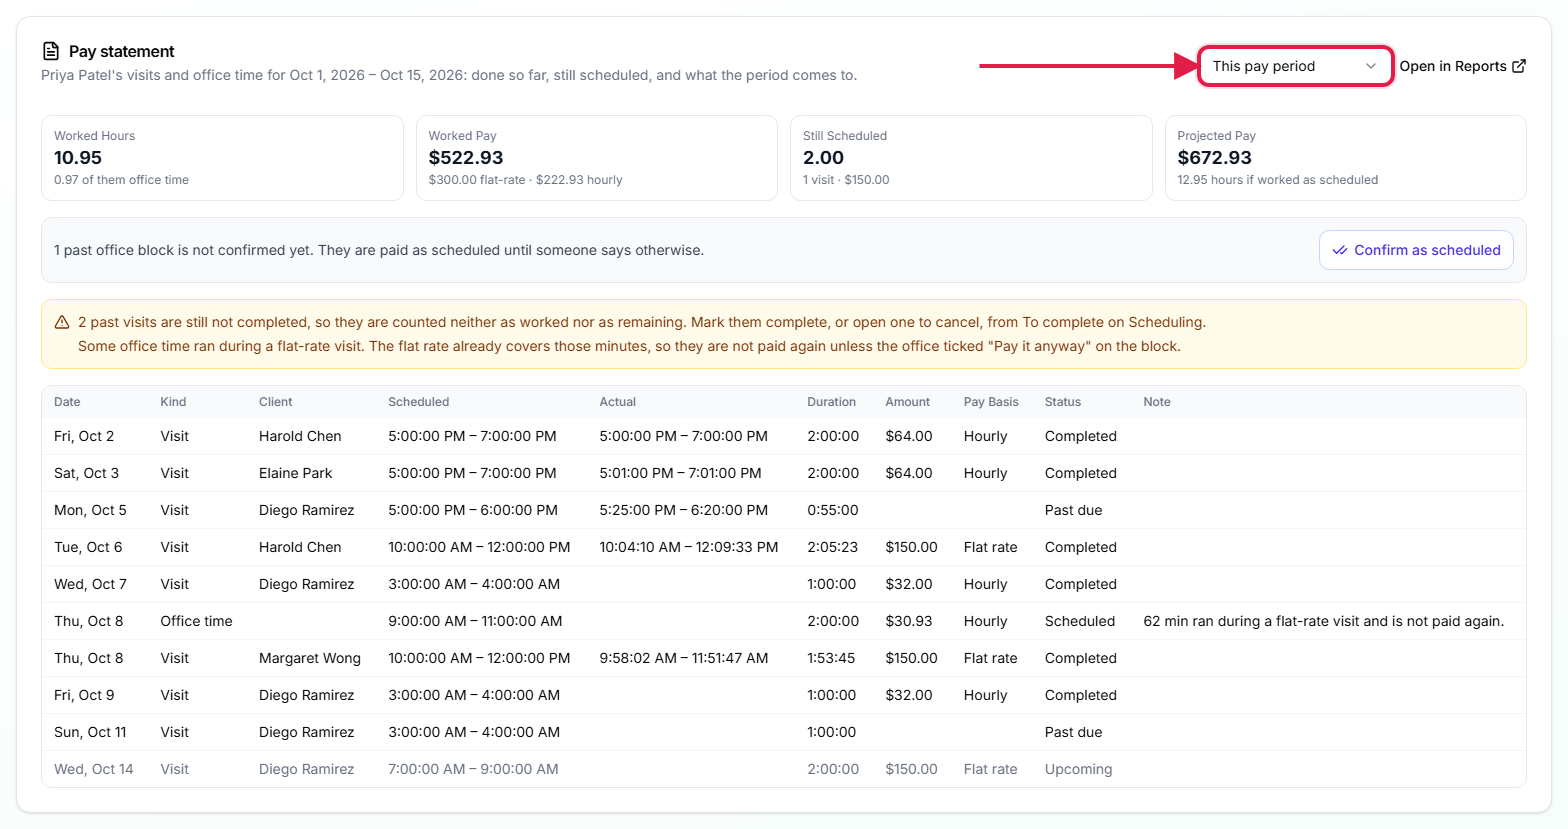Click actual time '5:01:00 PM – 7:01:00 PM'

680,473
